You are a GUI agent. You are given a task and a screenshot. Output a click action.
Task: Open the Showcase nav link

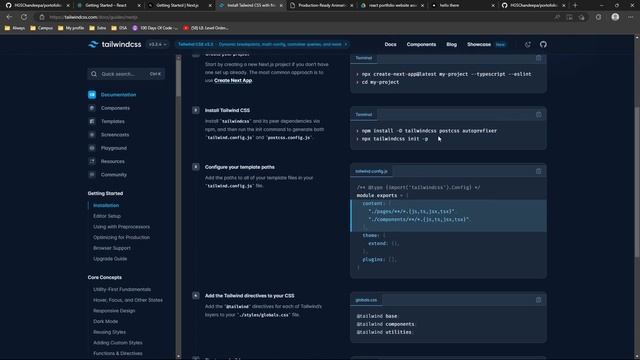[479, 44]
